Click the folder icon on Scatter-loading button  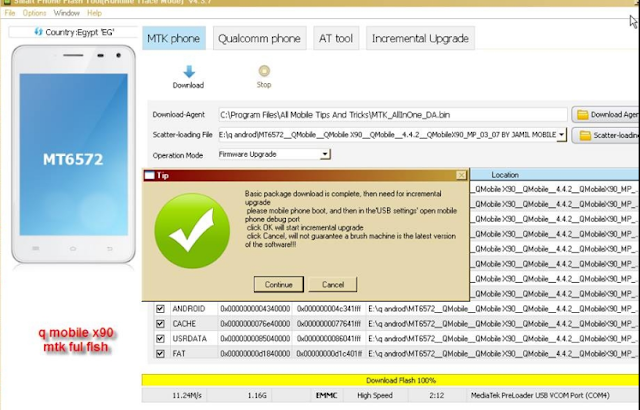[585, 135]
